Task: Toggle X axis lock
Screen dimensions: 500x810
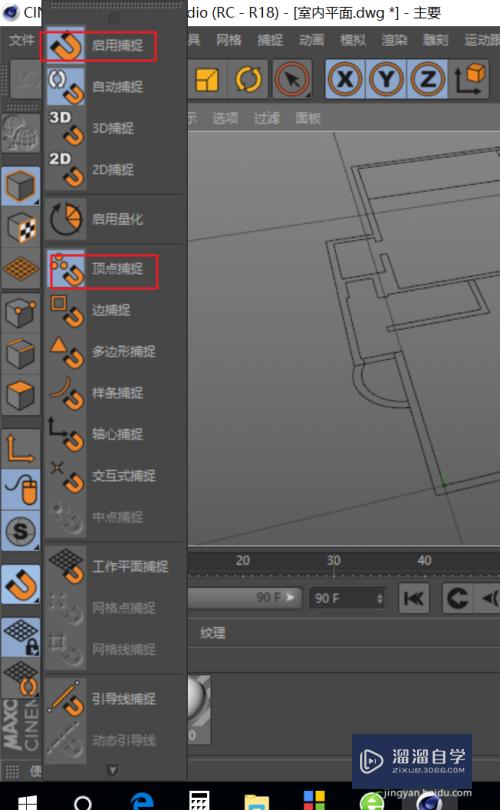Action: [345, 79]
